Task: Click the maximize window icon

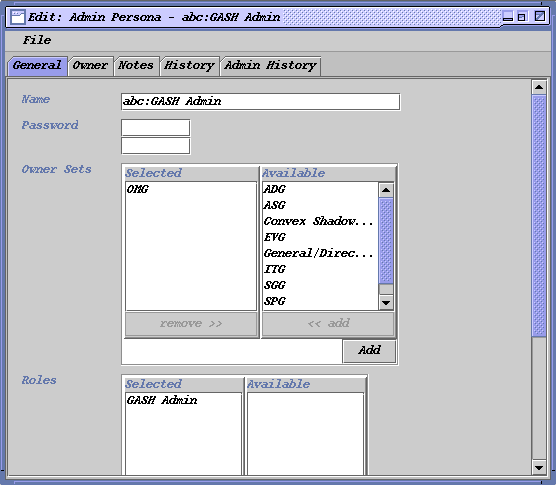Action: click(x=521, y=17)
